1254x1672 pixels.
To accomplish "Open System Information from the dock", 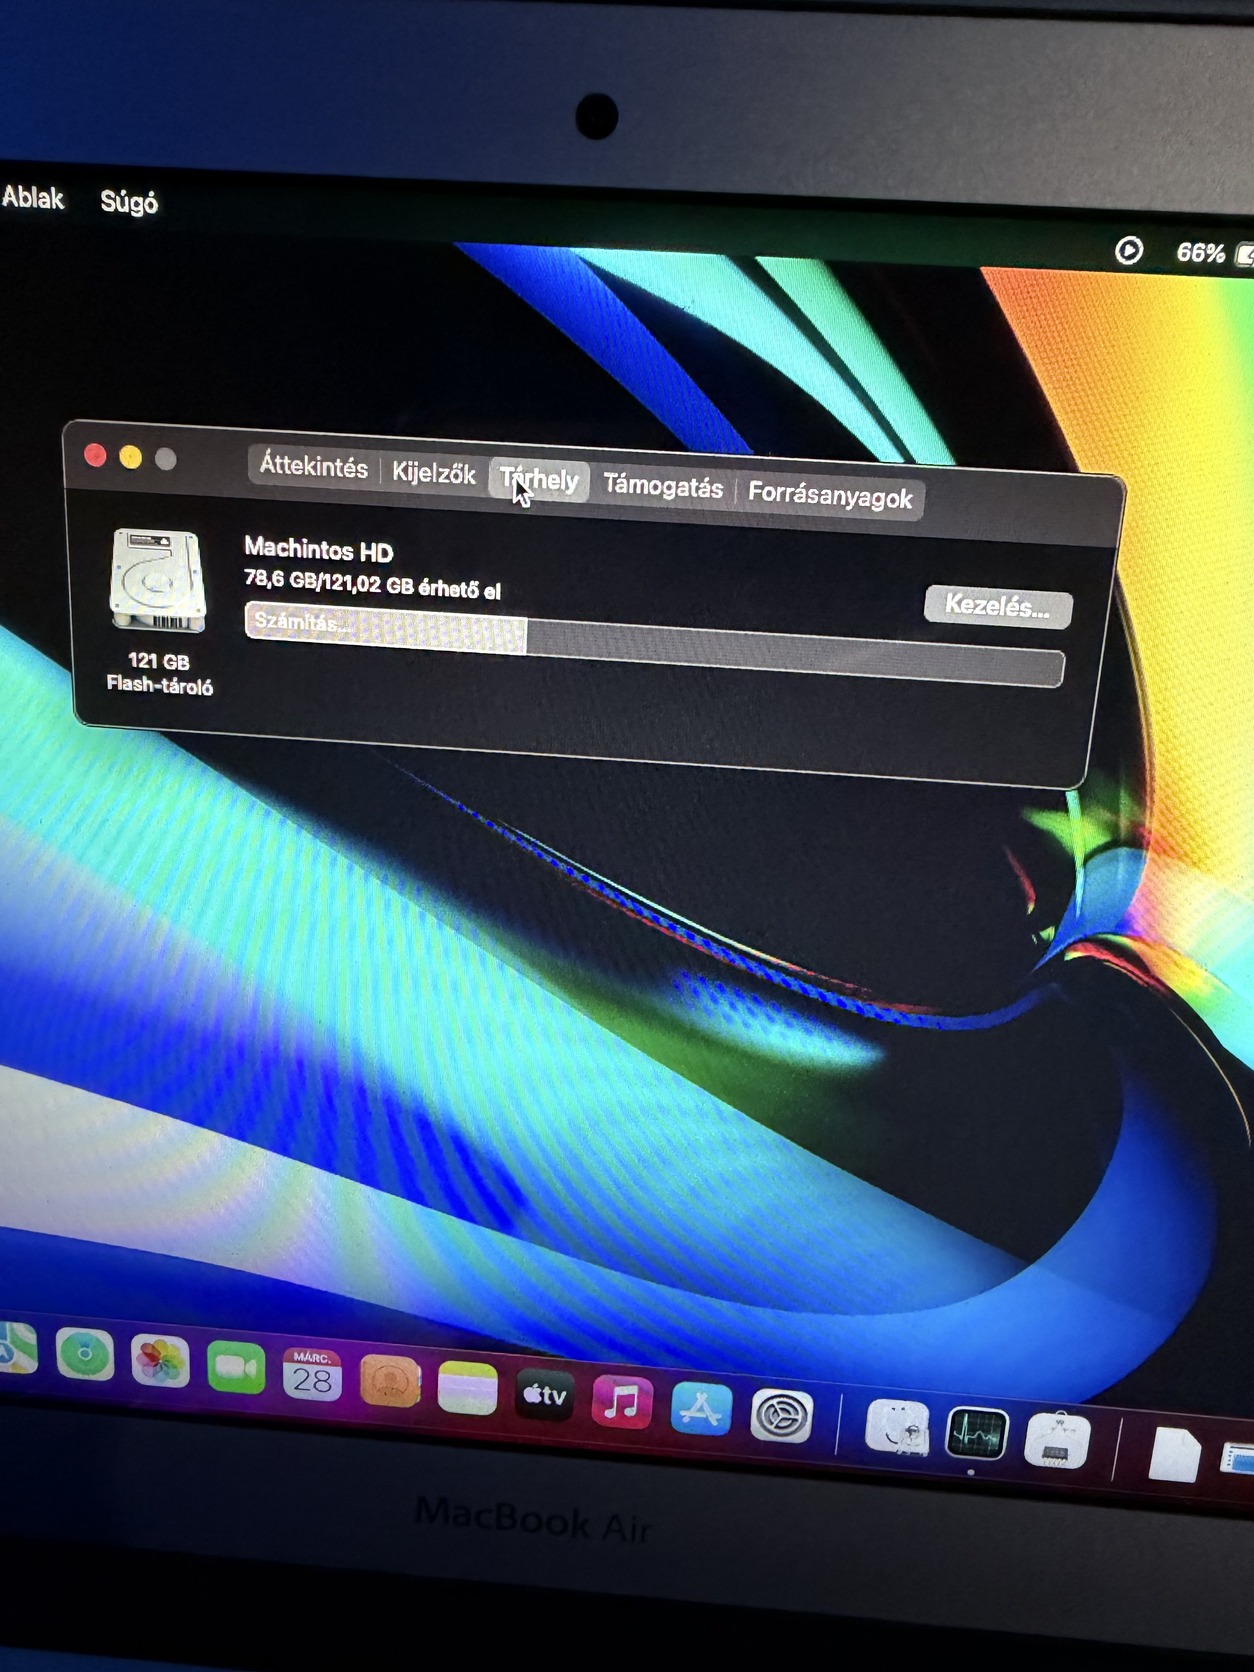I will [x=1057, y=1441].
